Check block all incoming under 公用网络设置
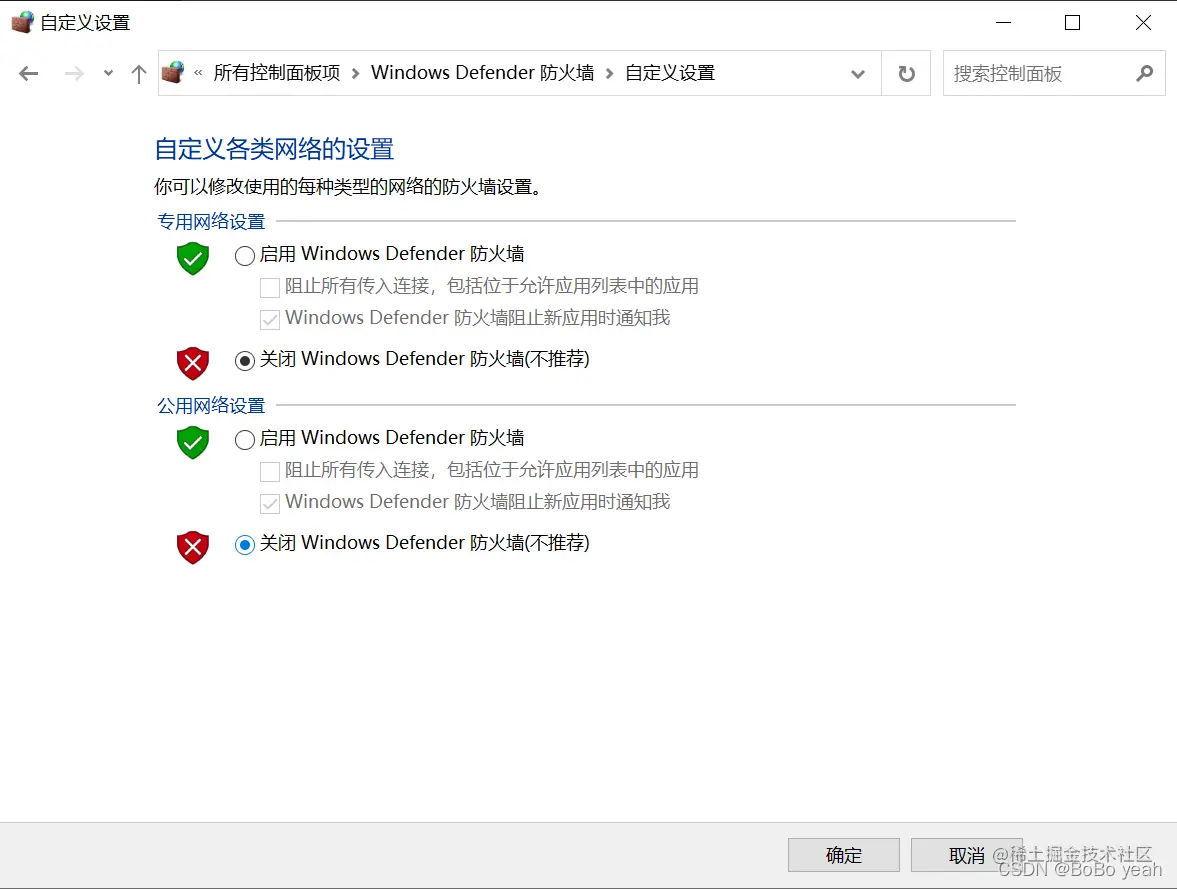Image resolution: width=1177 pixels, height=889 pixels. tap(269, 472)
